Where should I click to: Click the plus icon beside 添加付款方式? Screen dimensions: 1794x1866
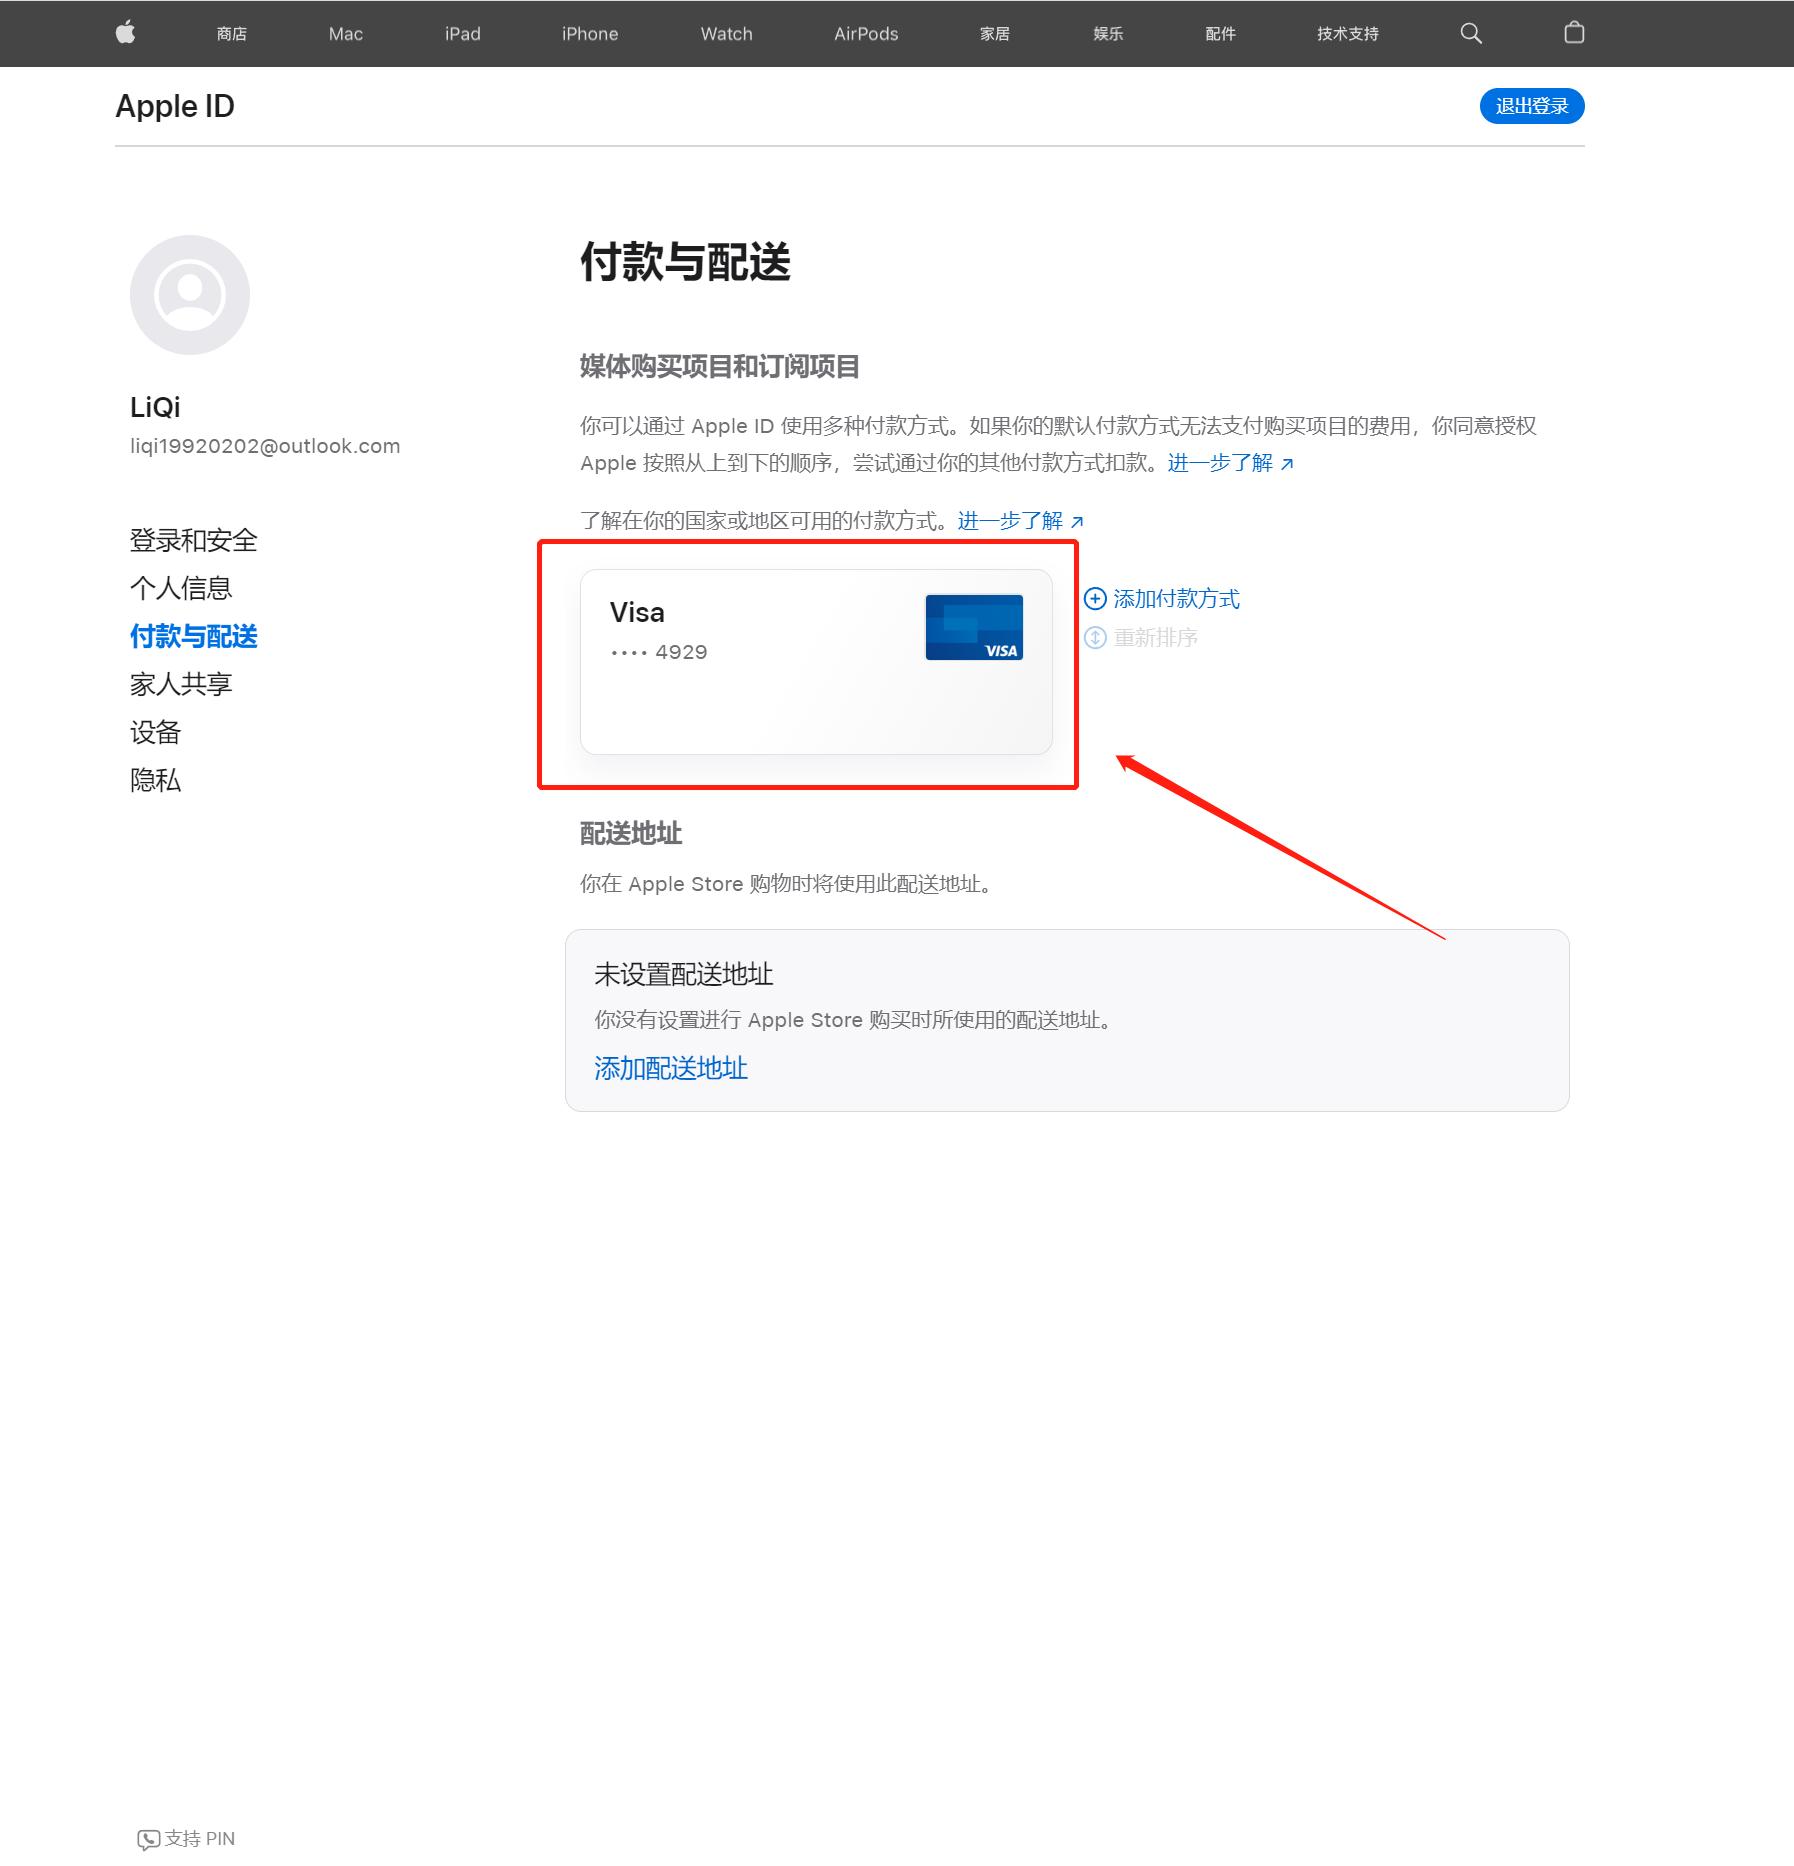coord(1096,598)
